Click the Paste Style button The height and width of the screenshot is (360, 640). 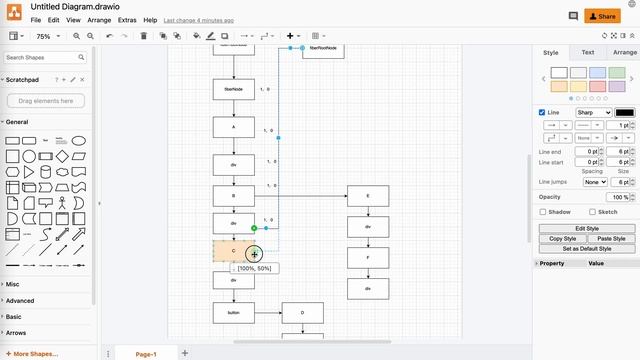point(611,238)
